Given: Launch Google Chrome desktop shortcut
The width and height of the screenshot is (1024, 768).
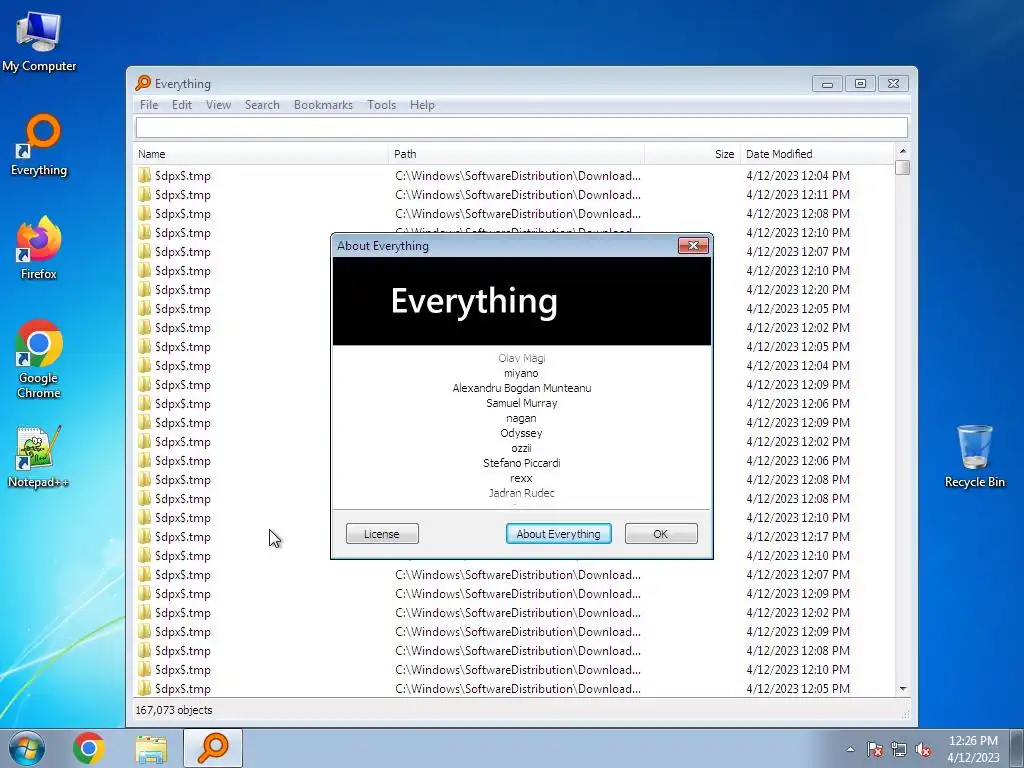Looking at the screenshot, I should (39, 359).
